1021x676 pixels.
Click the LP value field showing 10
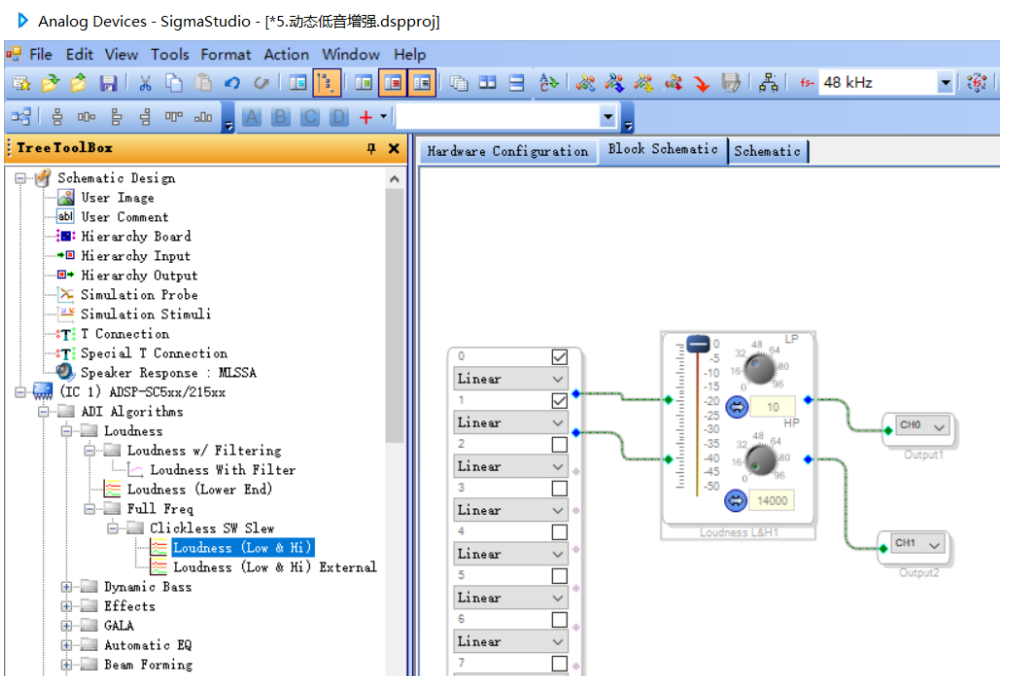(772, 408)
